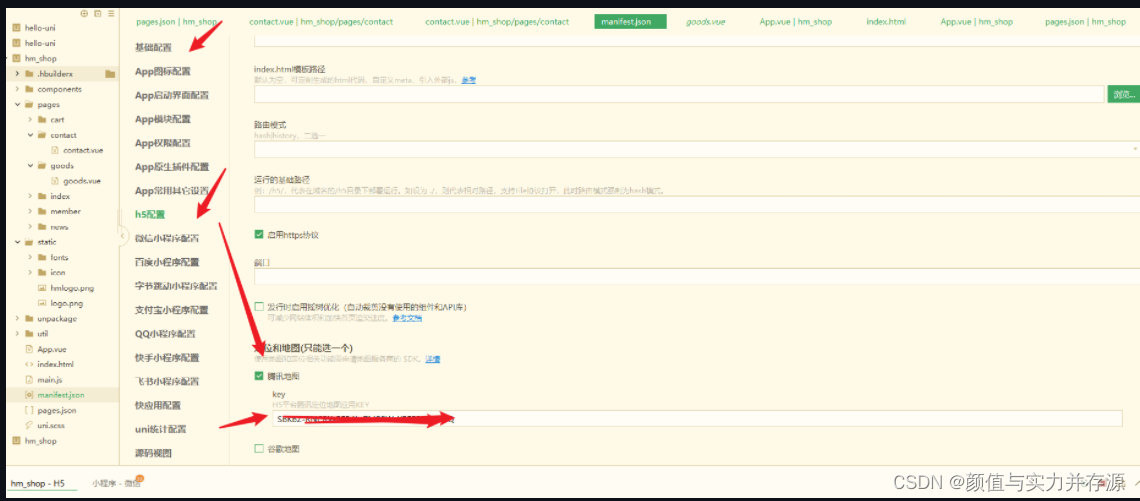Focus the 腾讯地图 key input field
The image size is (1140, 501).
pyautogui.click(x=697, y=419)
